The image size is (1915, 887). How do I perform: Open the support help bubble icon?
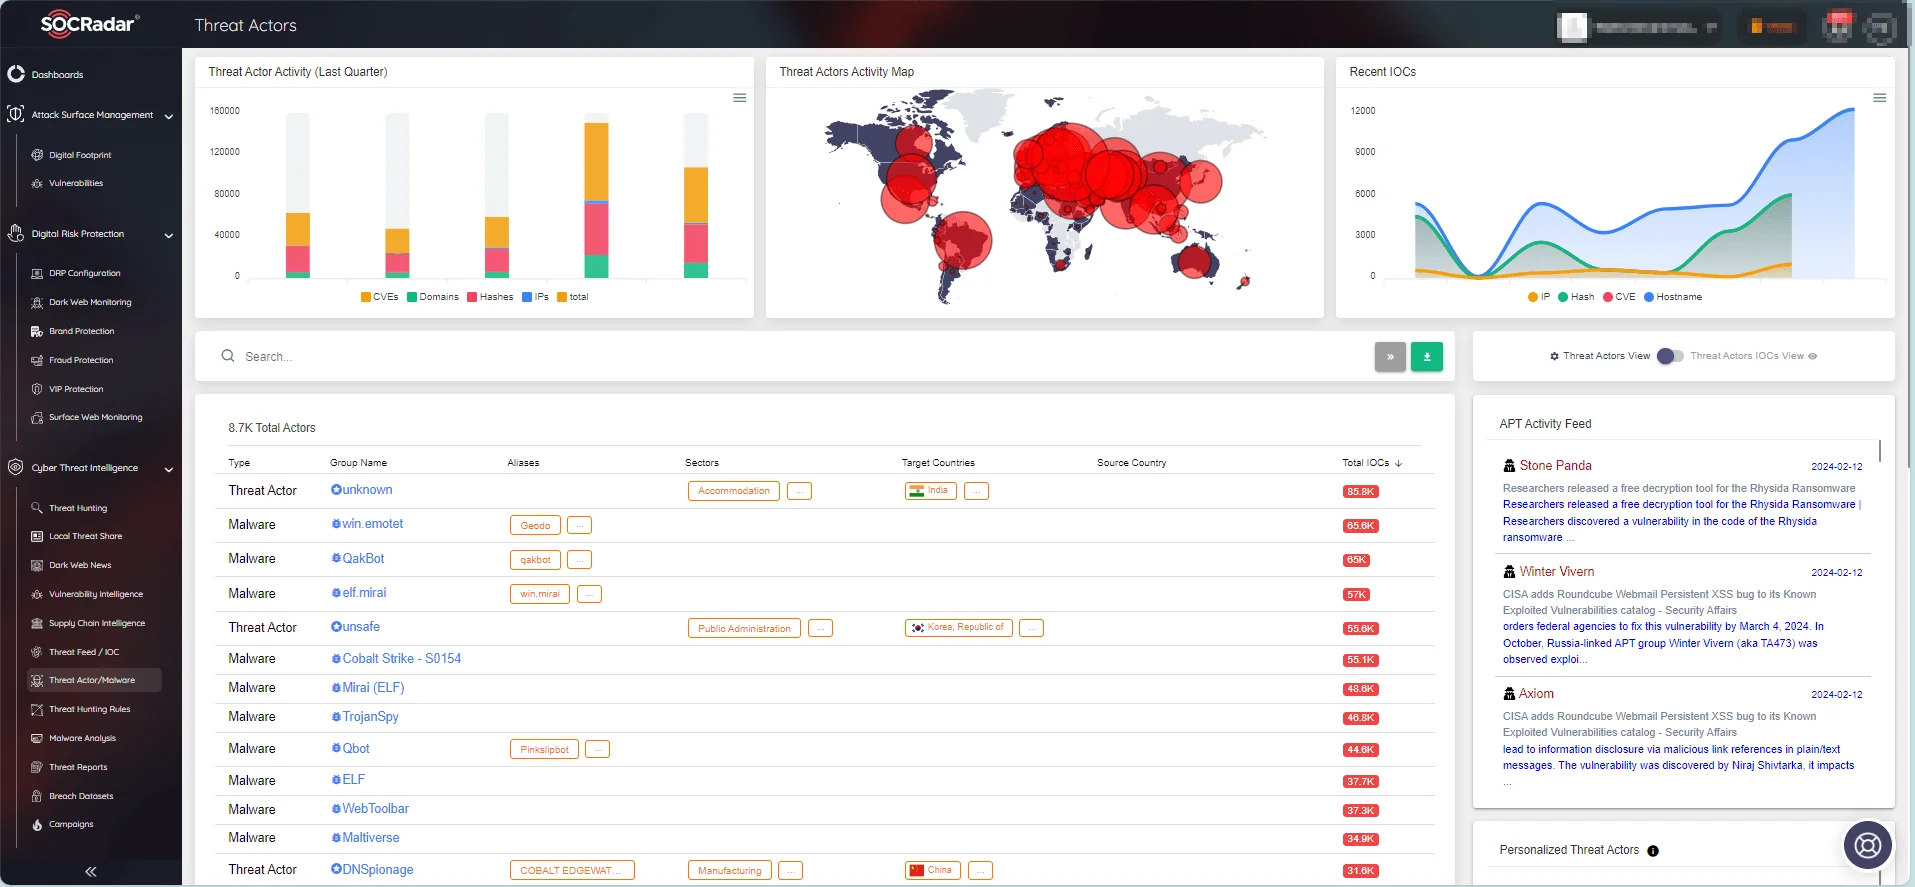pyautogui.click(x=1868, y=846)
